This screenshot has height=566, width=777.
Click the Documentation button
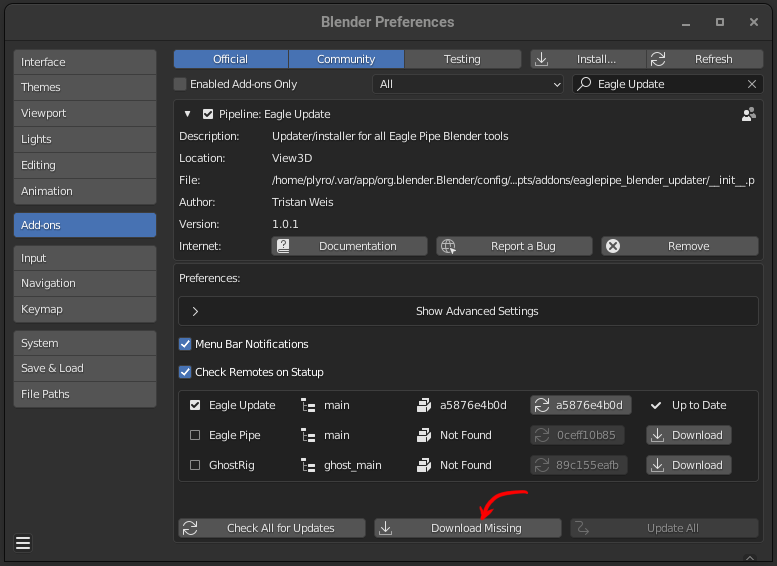pyautogui.click(x=349, y=246)
